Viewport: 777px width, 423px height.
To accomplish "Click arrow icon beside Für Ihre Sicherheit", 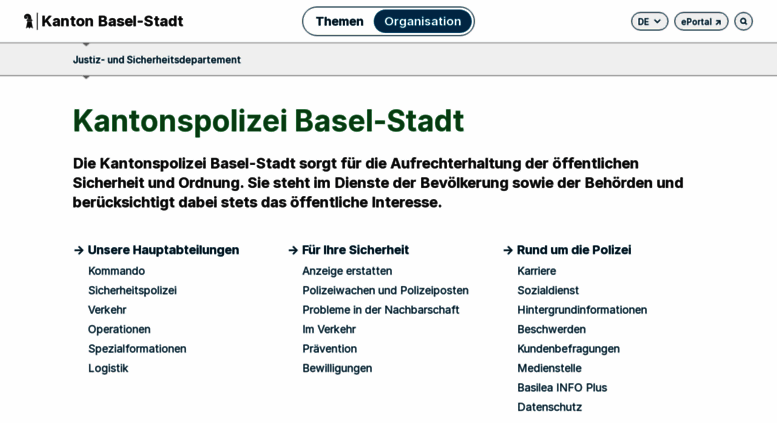I will click(293, 251).
